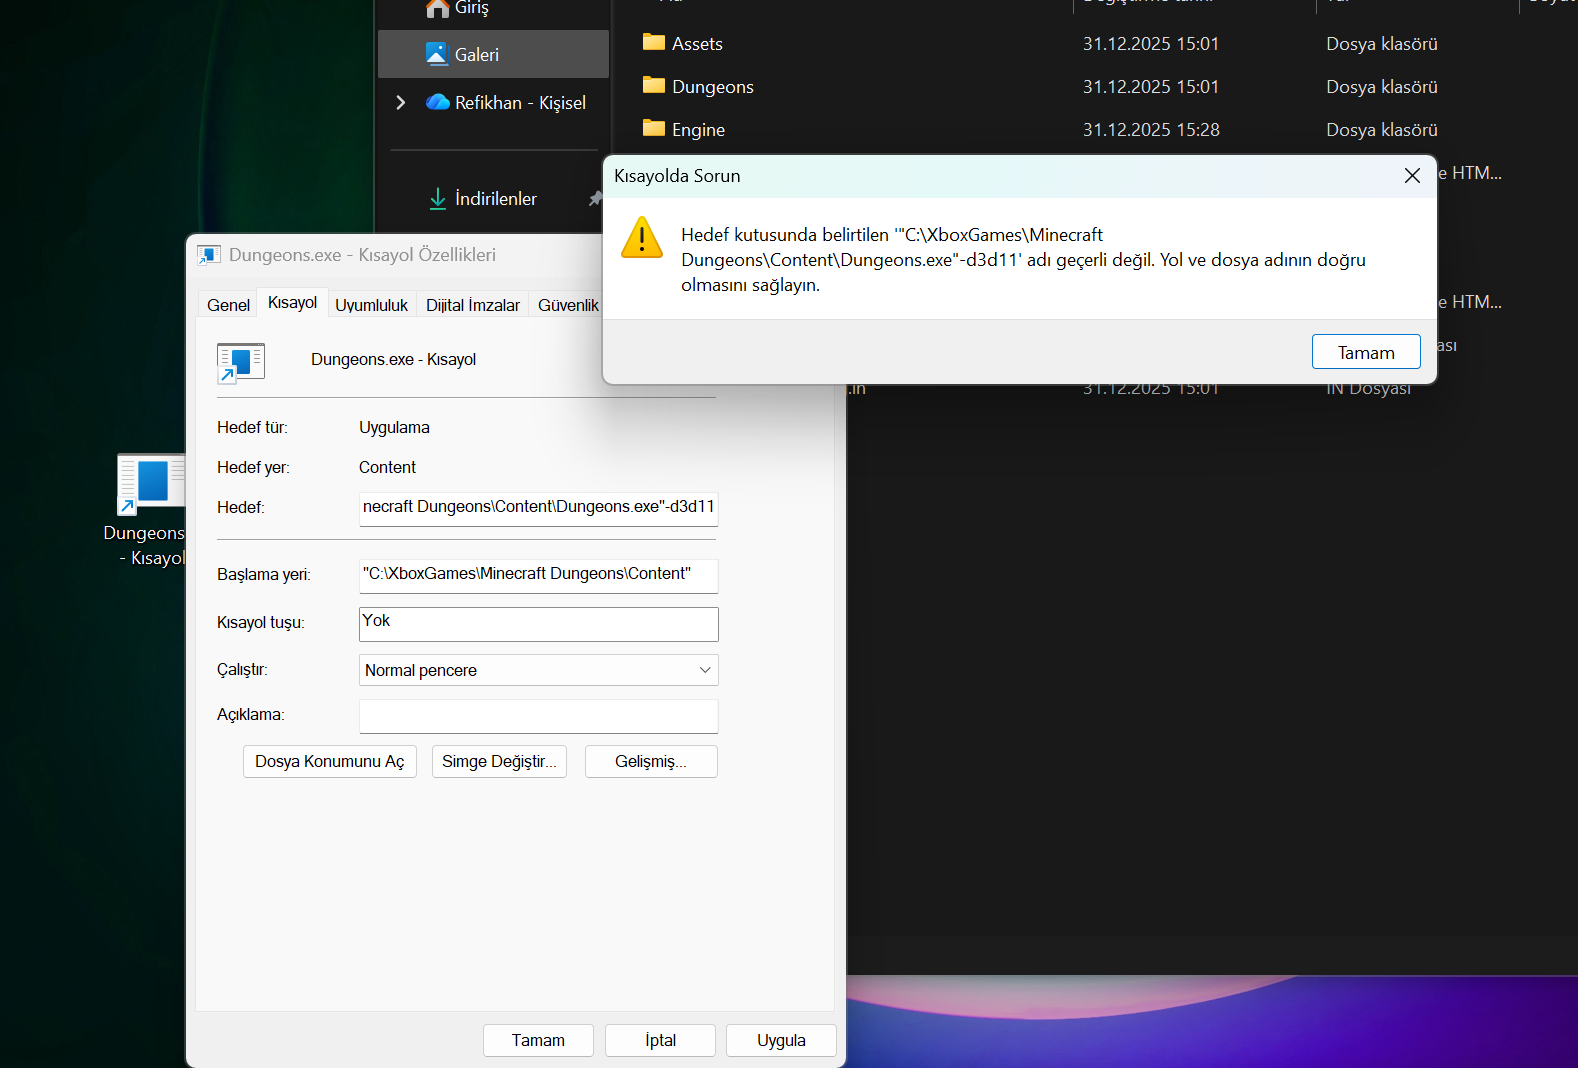This screenshot has width=1578, height=1068.
Task: Click the Uygulama value next to Hedef tür
Action: pyautogui.click(x=394, y=427)
